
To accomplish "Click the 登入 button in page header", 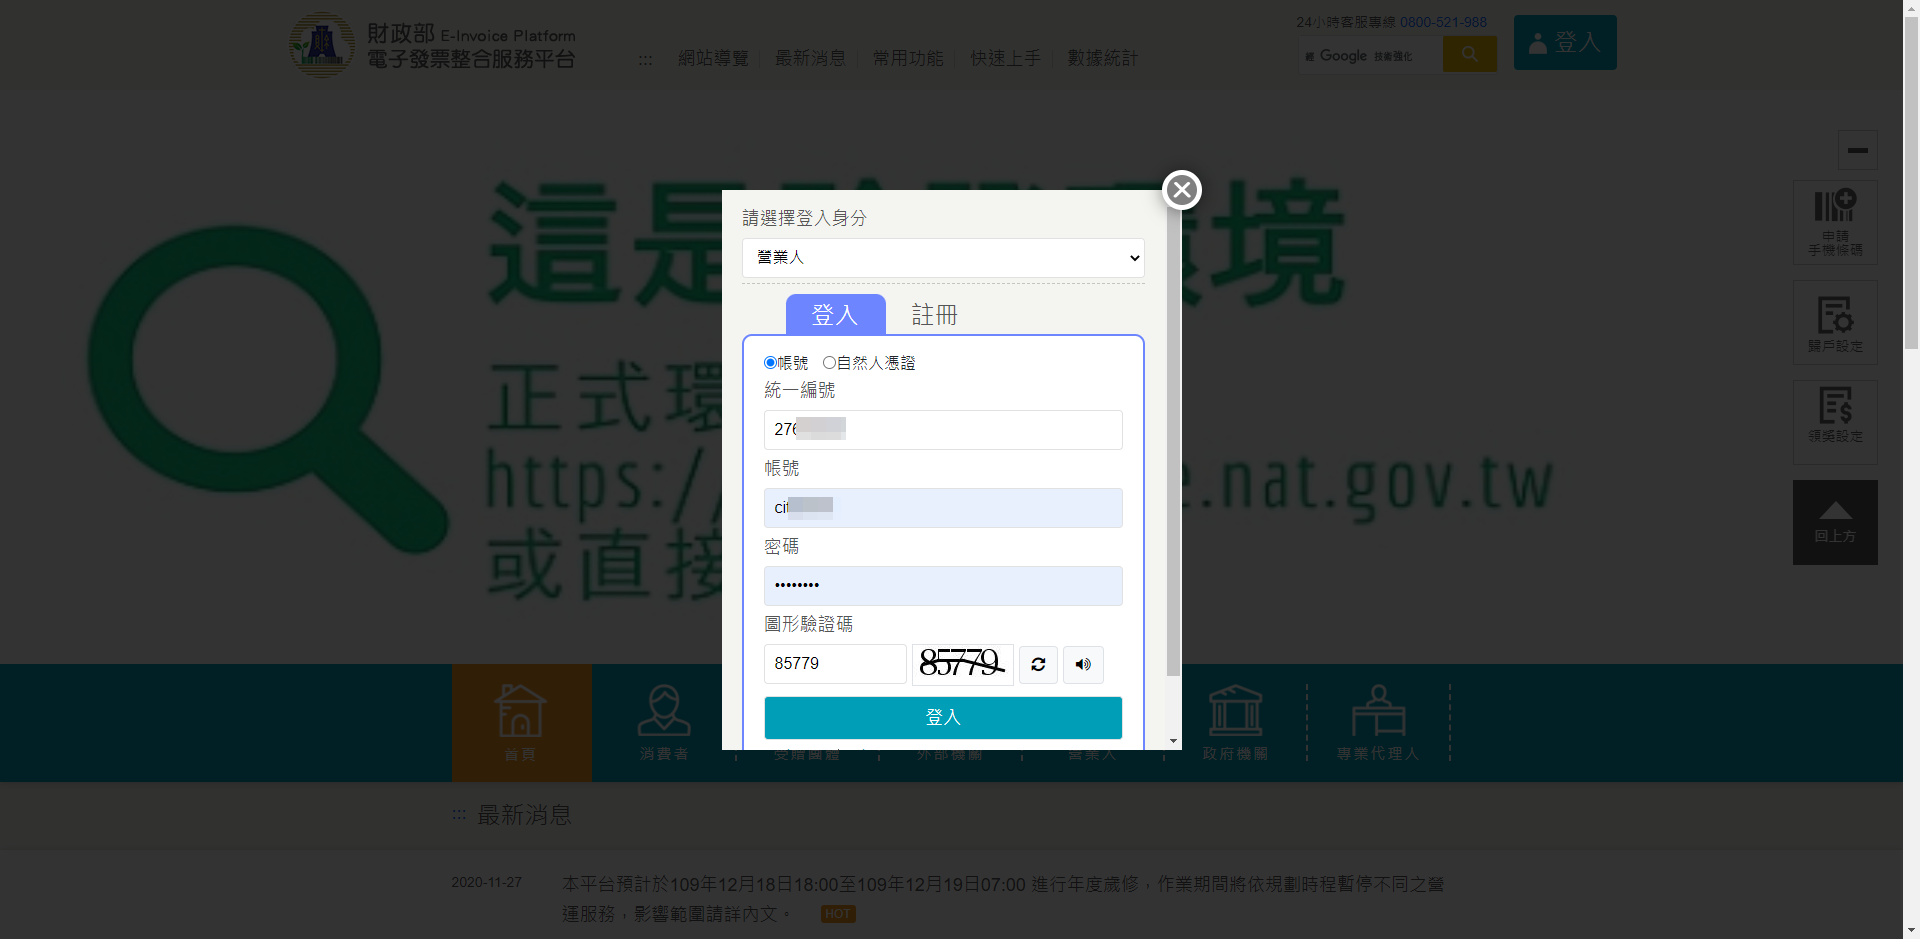I will (x=1564, y=43).
